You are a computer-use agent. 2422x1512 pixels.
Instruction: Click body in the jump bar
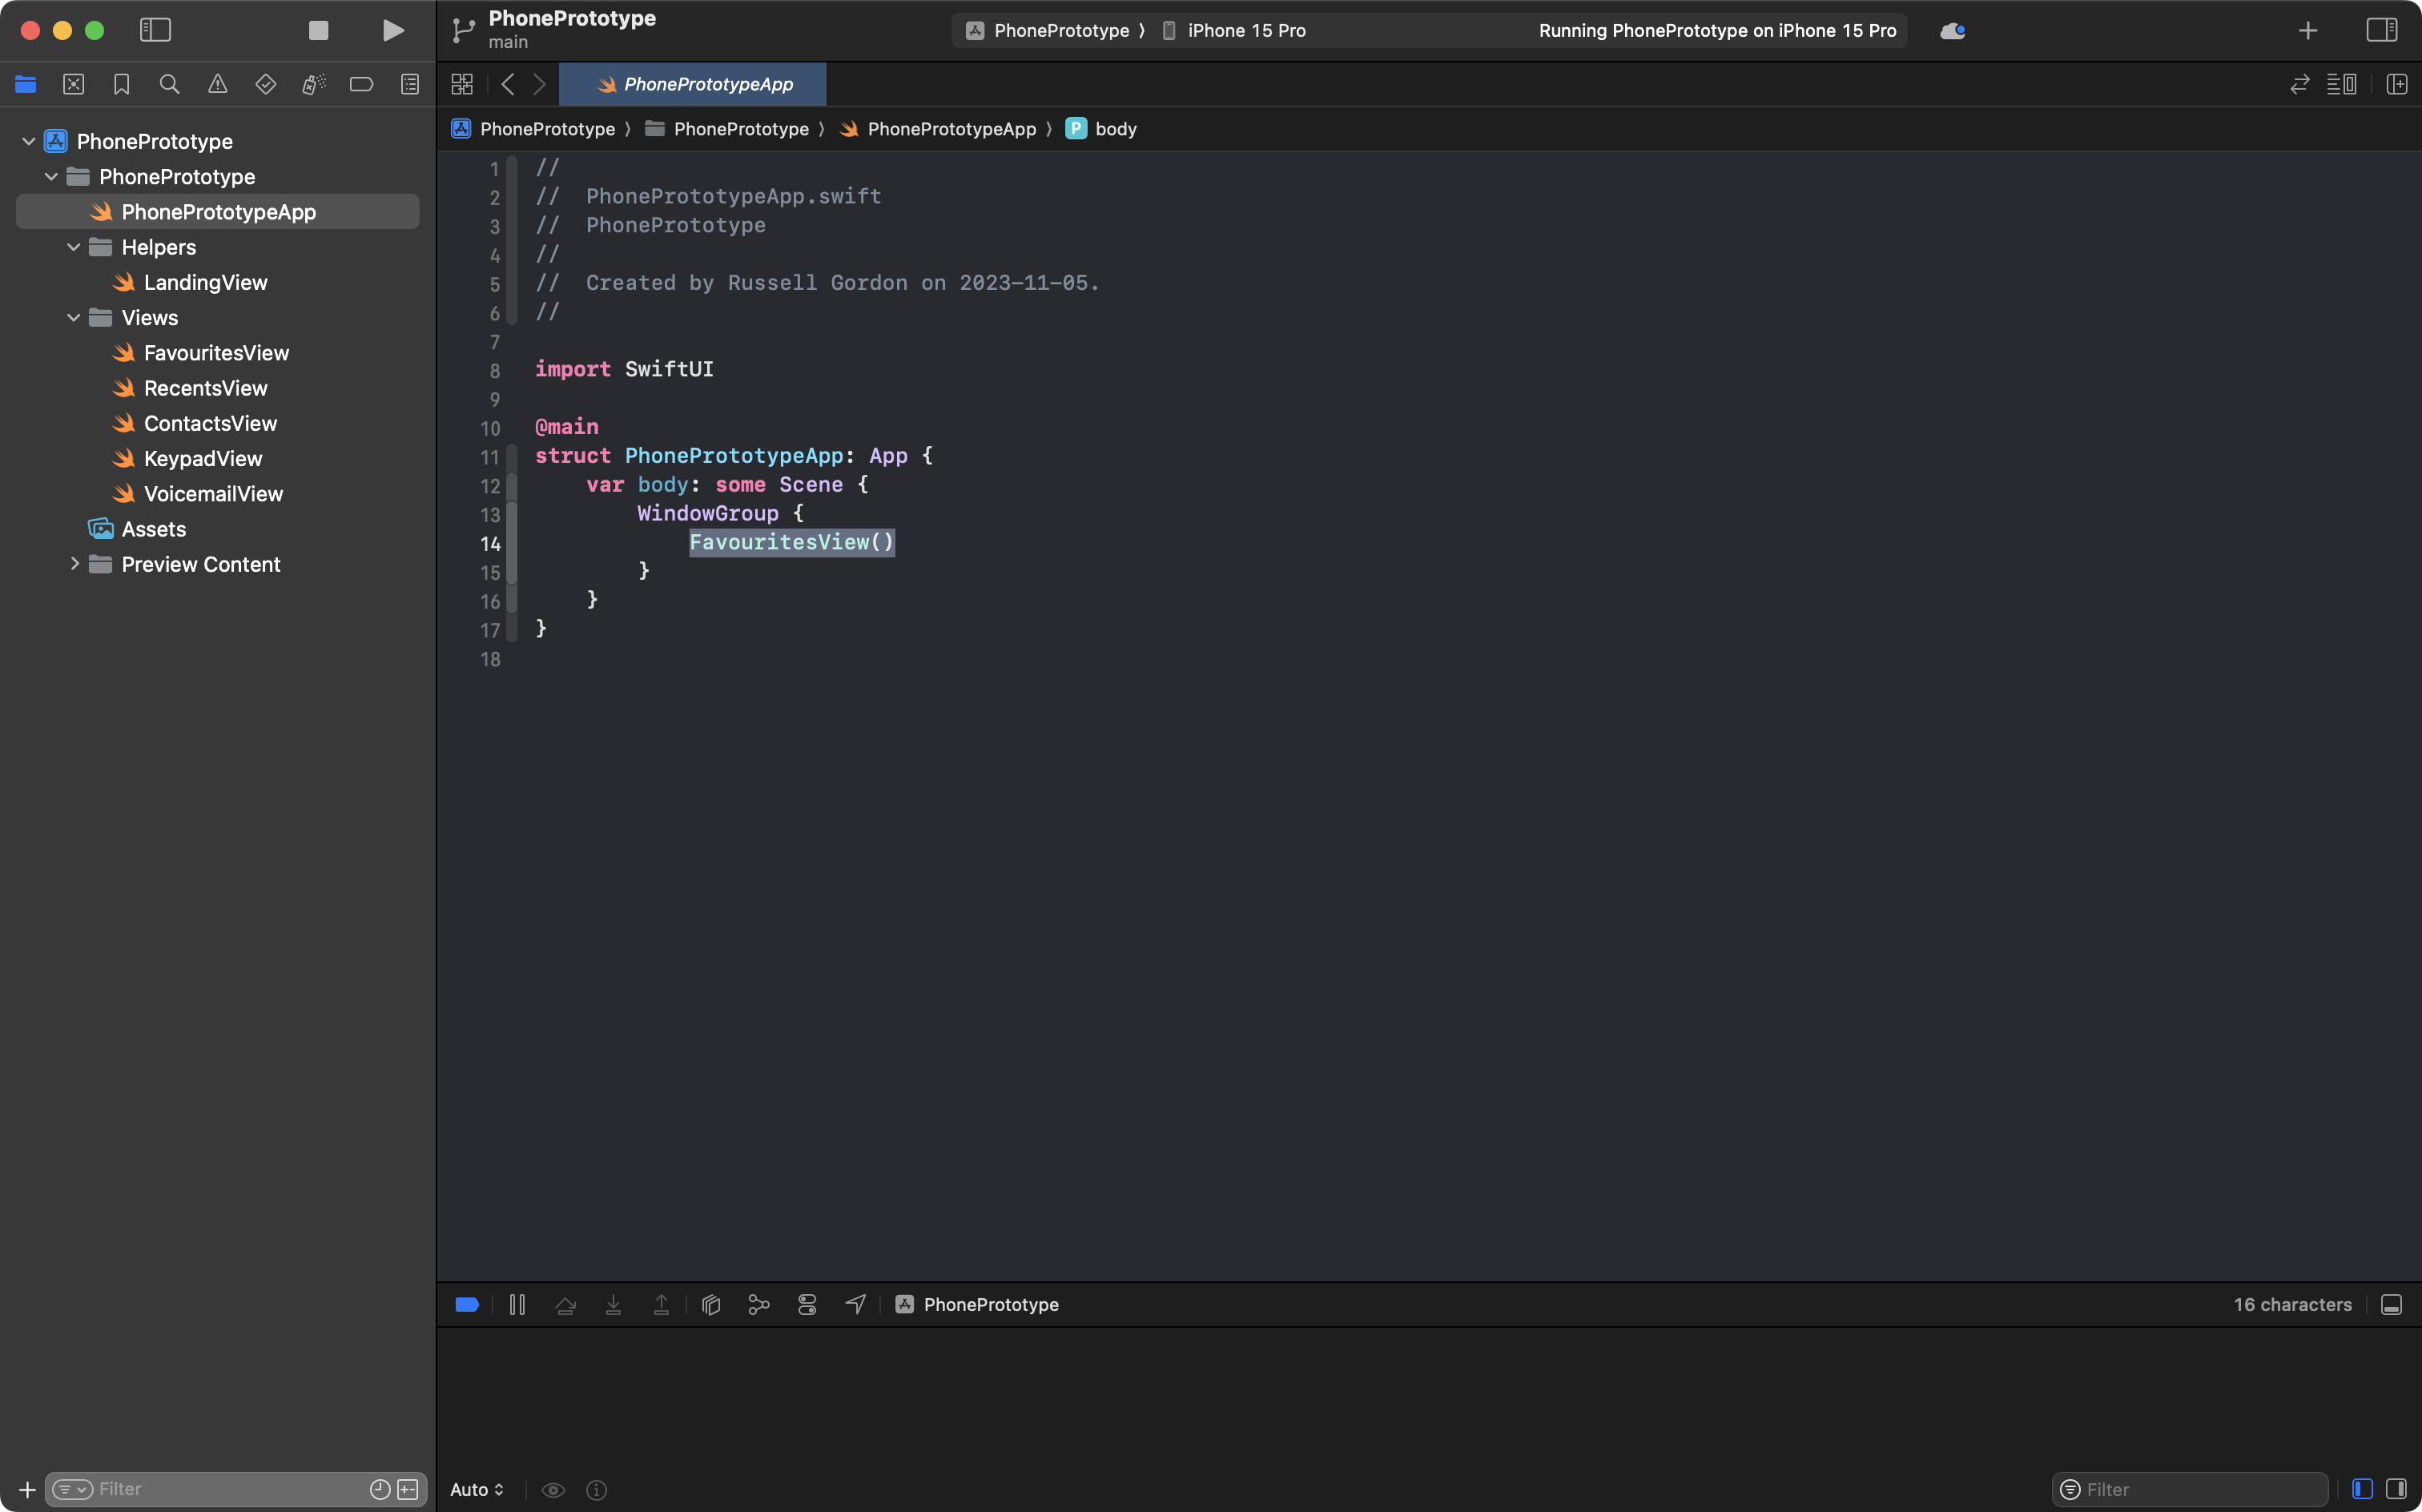pyautogui.click(x=1115, y=129)
